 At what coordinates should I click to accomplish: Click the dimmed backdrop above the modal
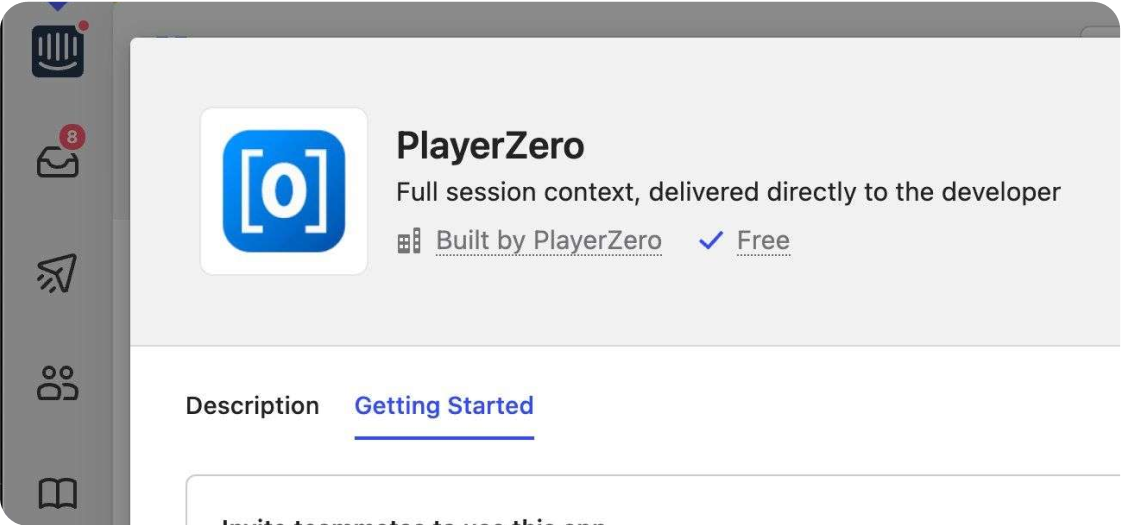[x=600, y=18]
